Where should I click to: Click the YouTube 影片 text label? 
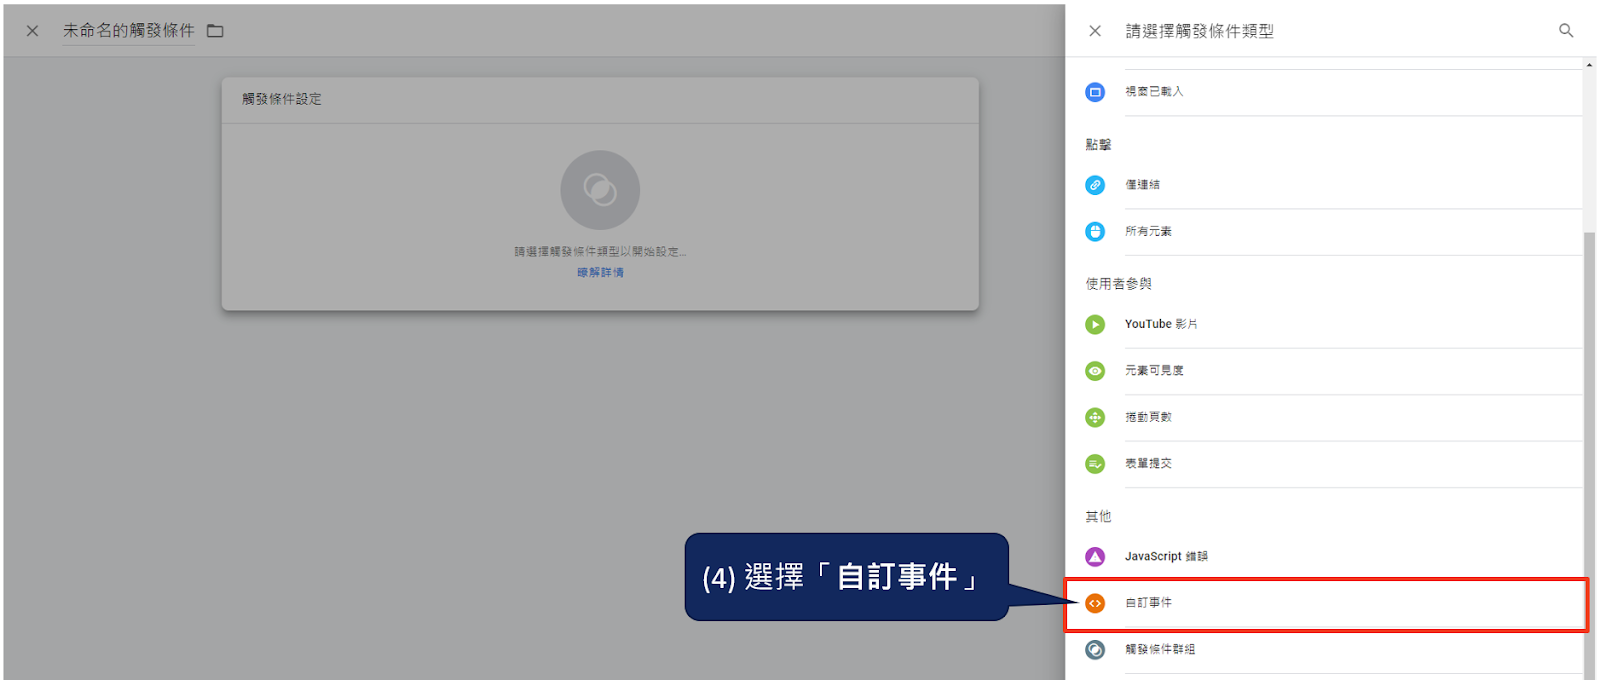[1161, 324]
